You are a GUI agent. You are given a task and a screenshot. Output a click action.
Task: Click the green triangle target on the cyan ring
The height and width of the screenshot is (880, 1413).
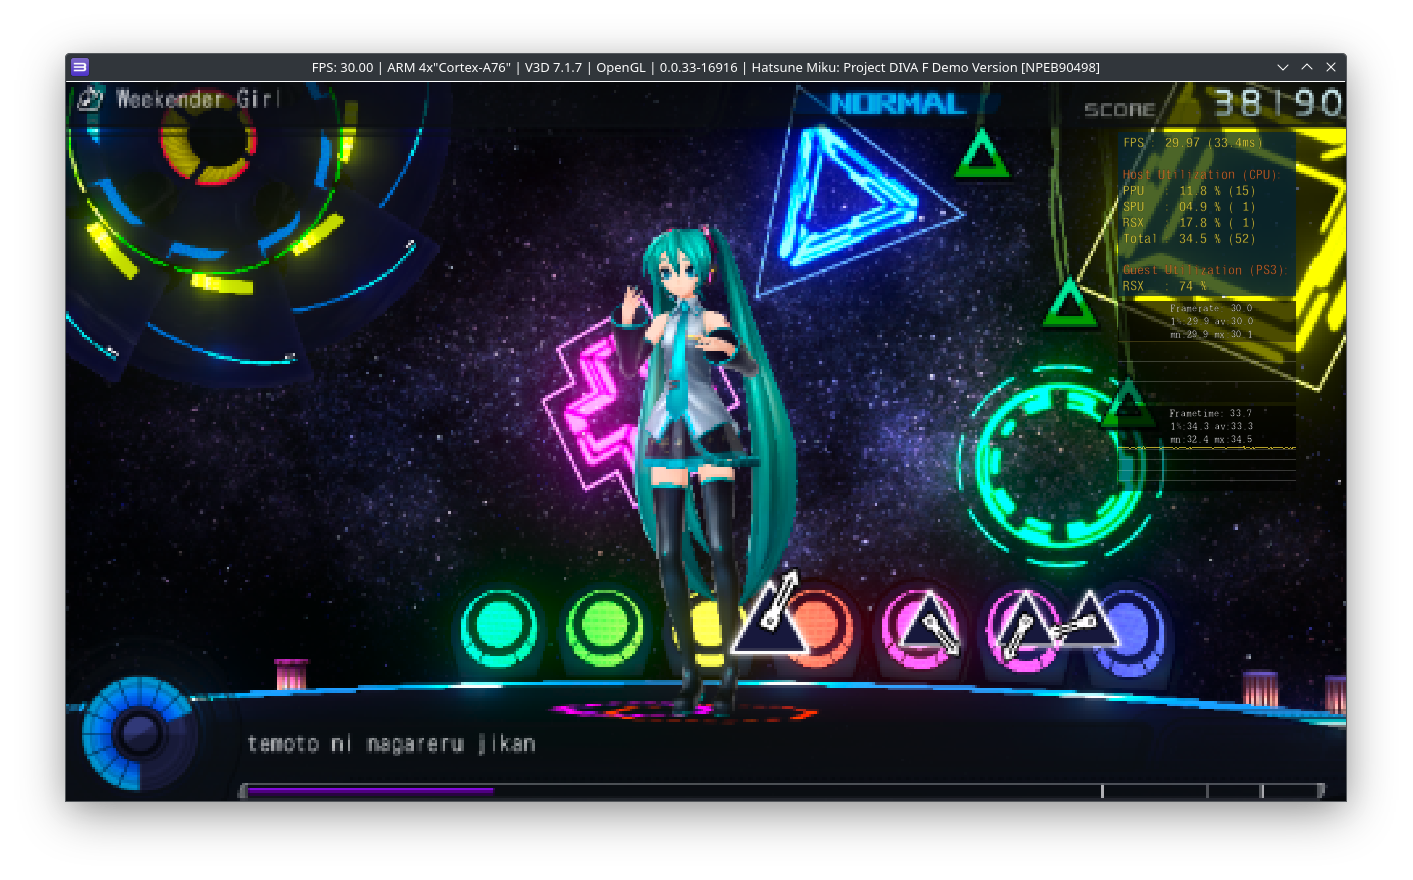pos(1128,403)
